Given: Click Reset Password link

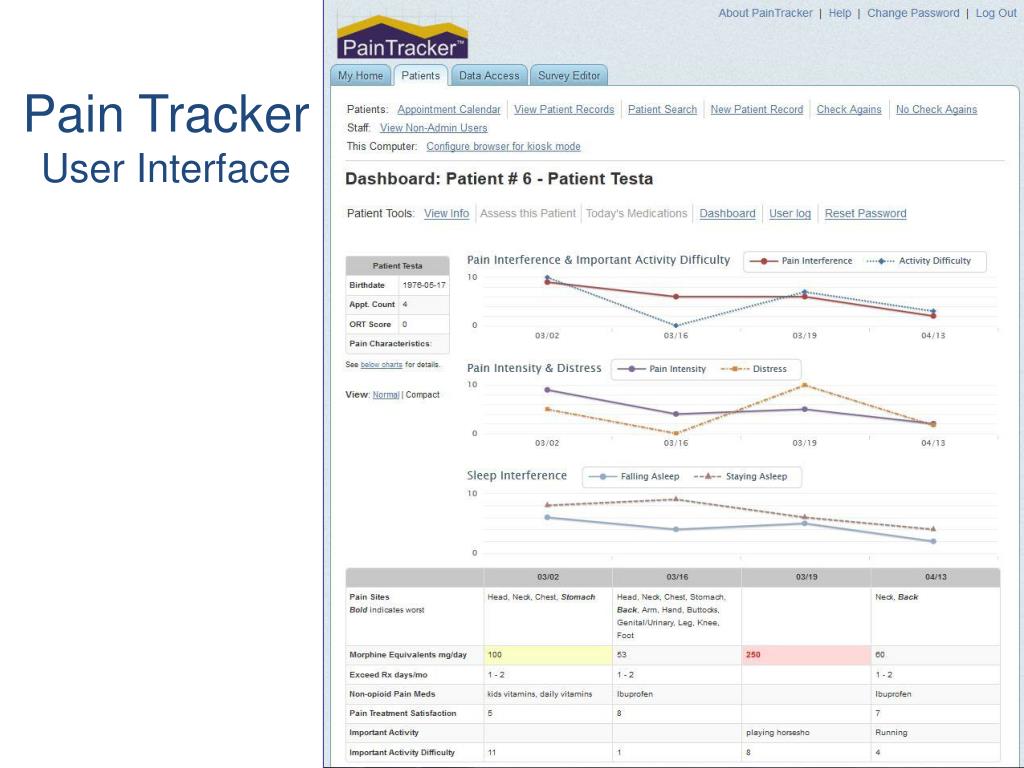Looking at the screenshot, I should click(x=865, y=214).
